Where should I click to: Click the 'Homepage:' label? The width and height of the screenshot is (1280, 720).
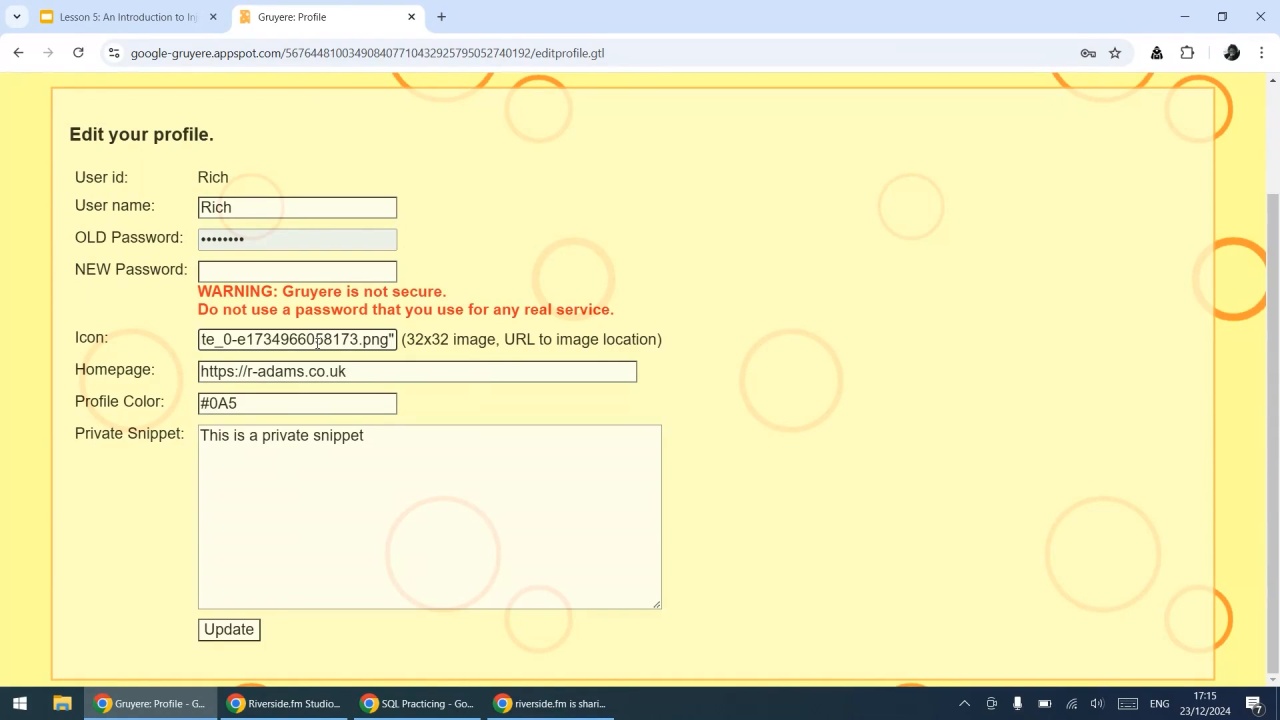[x=114, y=369]
